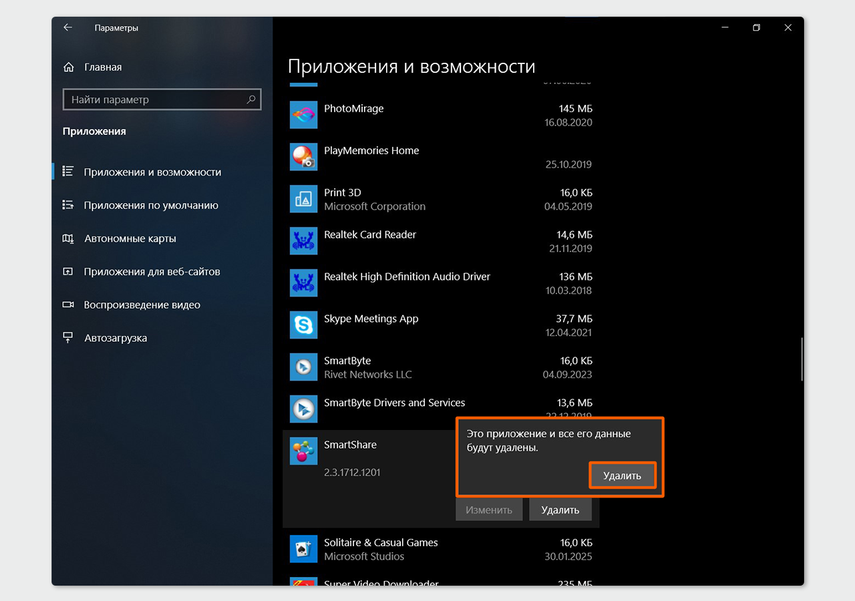This screenshot has height=601, width=855.
Task: Open Автозагрузка startup settings
Action: click(x=115, y=338)
